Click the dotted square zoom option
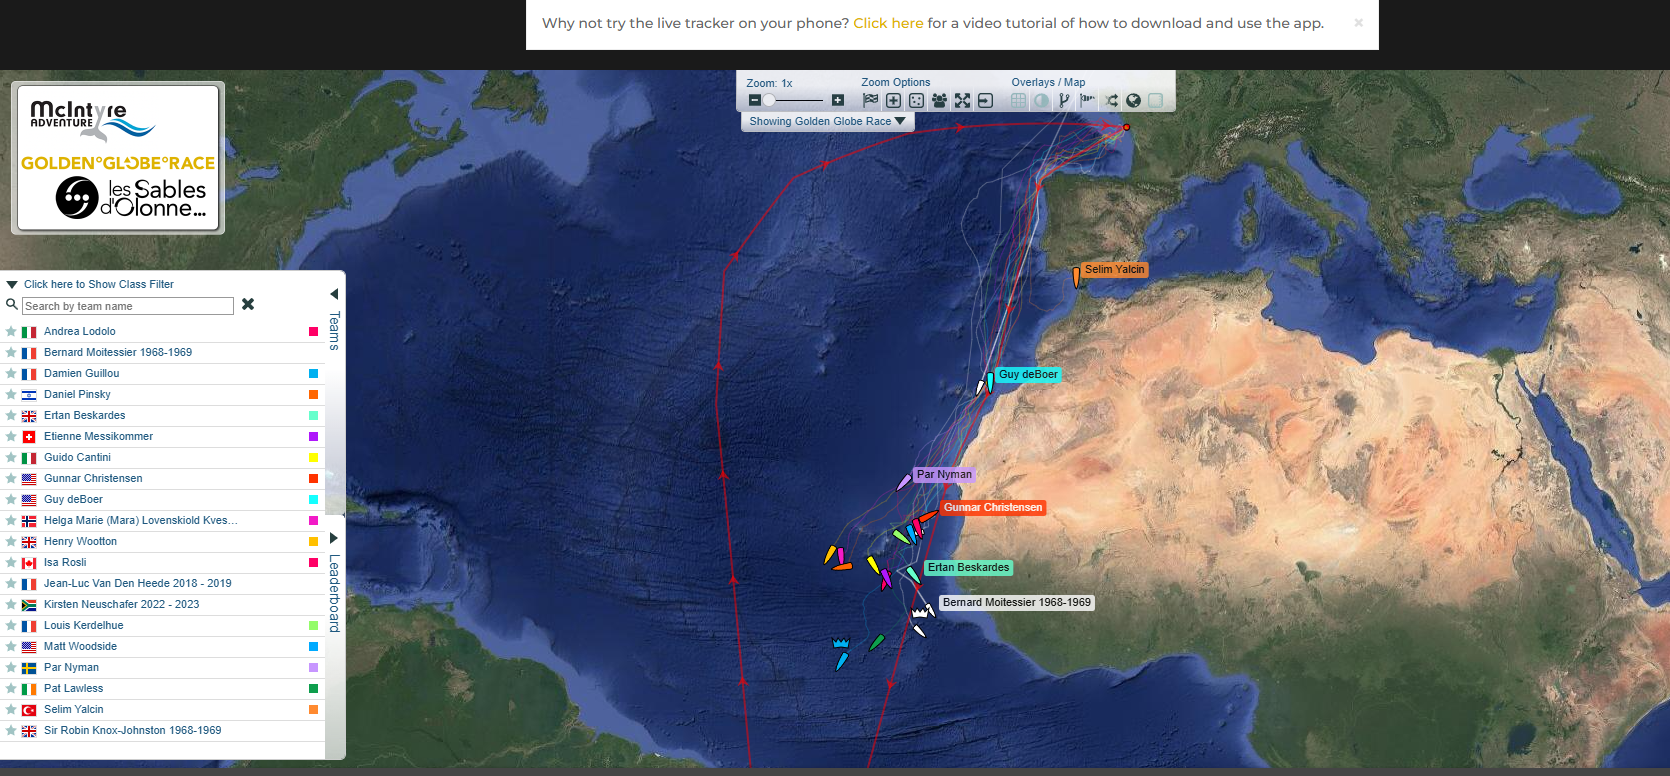1670x776 pixels. 917,100
